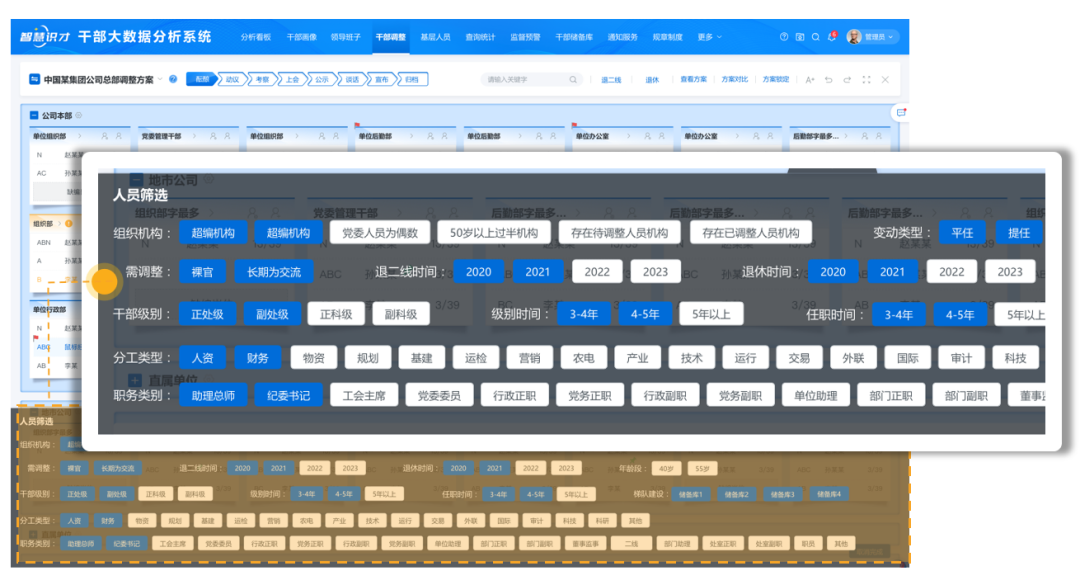Click the notification bell icon
Viewport: 1080px width, 585px height.
(x=831, y=37)
